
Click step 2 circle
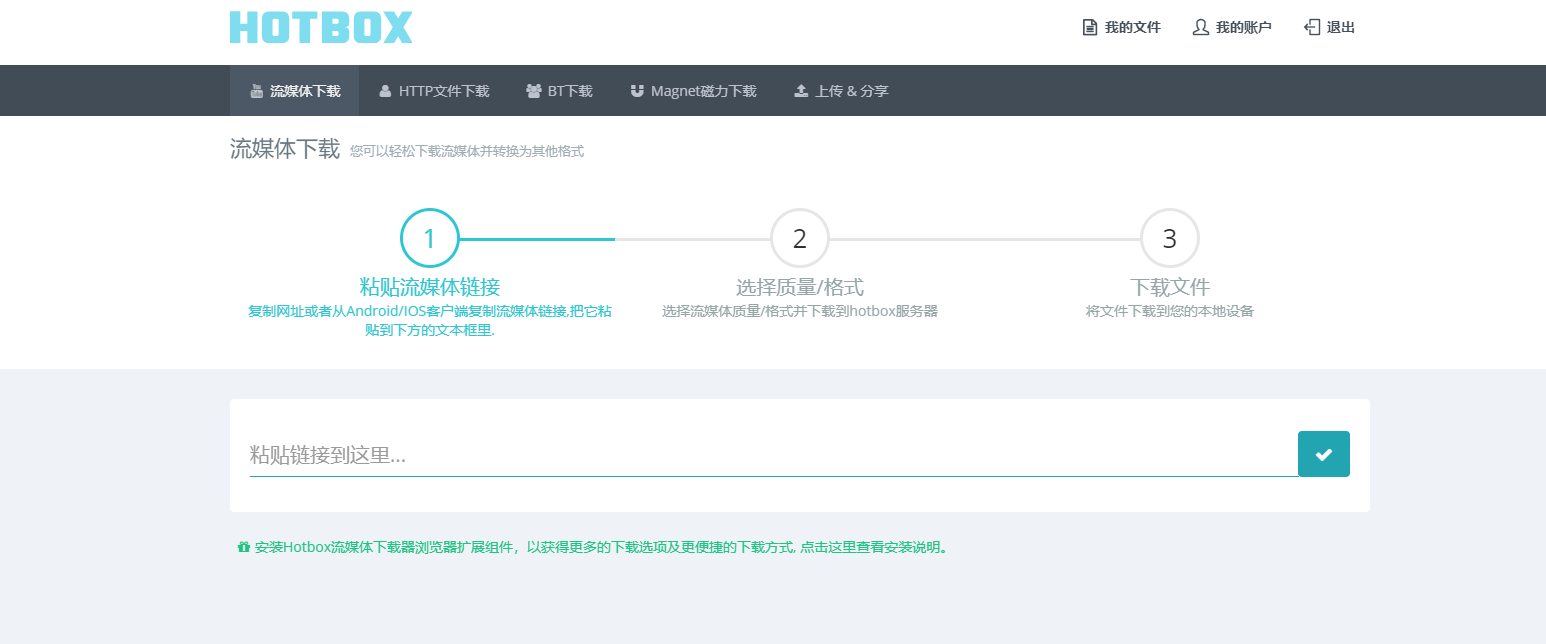point(800,239)
